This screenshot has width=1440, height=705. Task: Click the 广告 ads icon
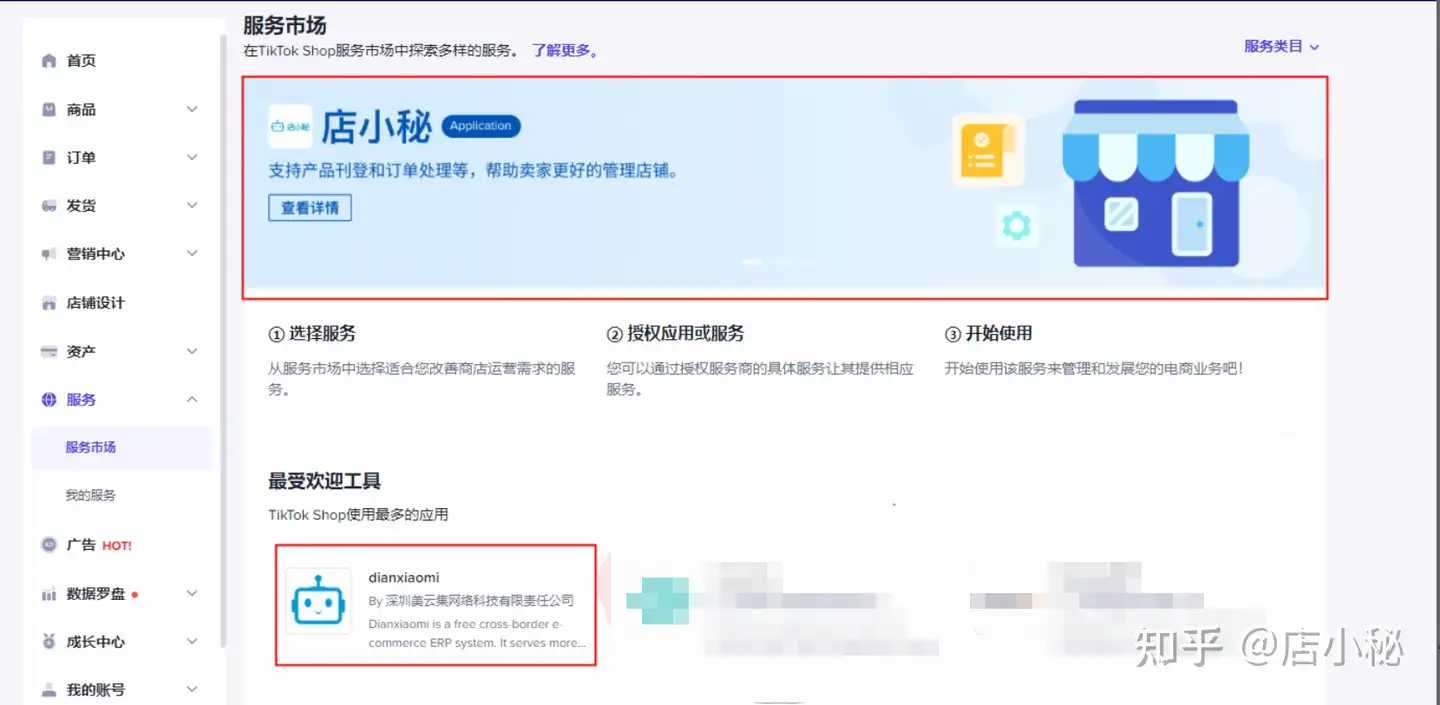click(x=49, y=545)
